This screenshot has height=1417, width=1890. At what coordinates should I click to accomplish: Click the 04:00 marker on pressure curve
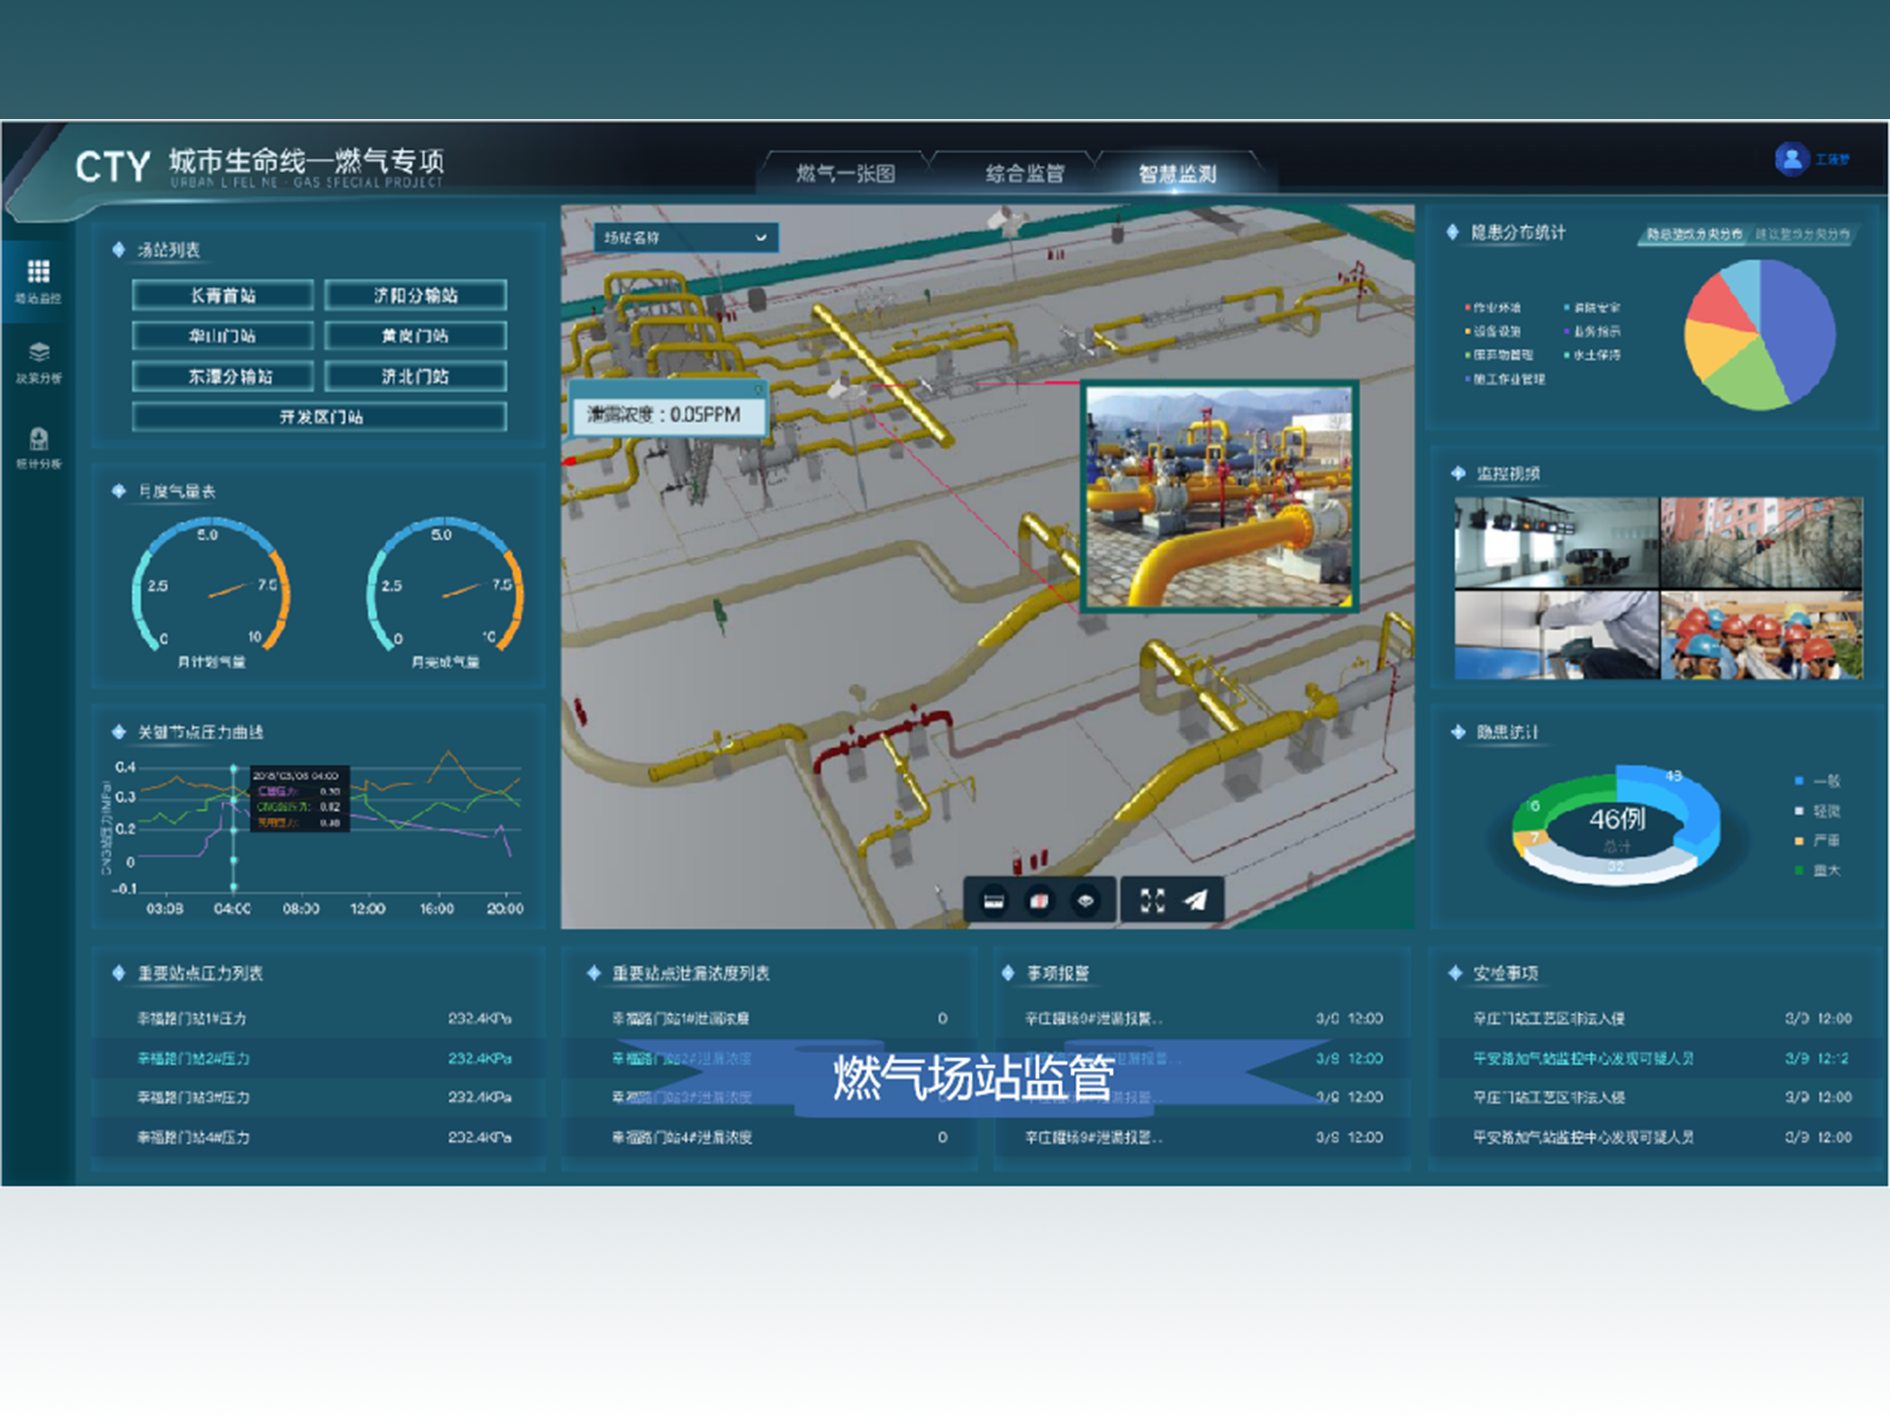[234, 829]
